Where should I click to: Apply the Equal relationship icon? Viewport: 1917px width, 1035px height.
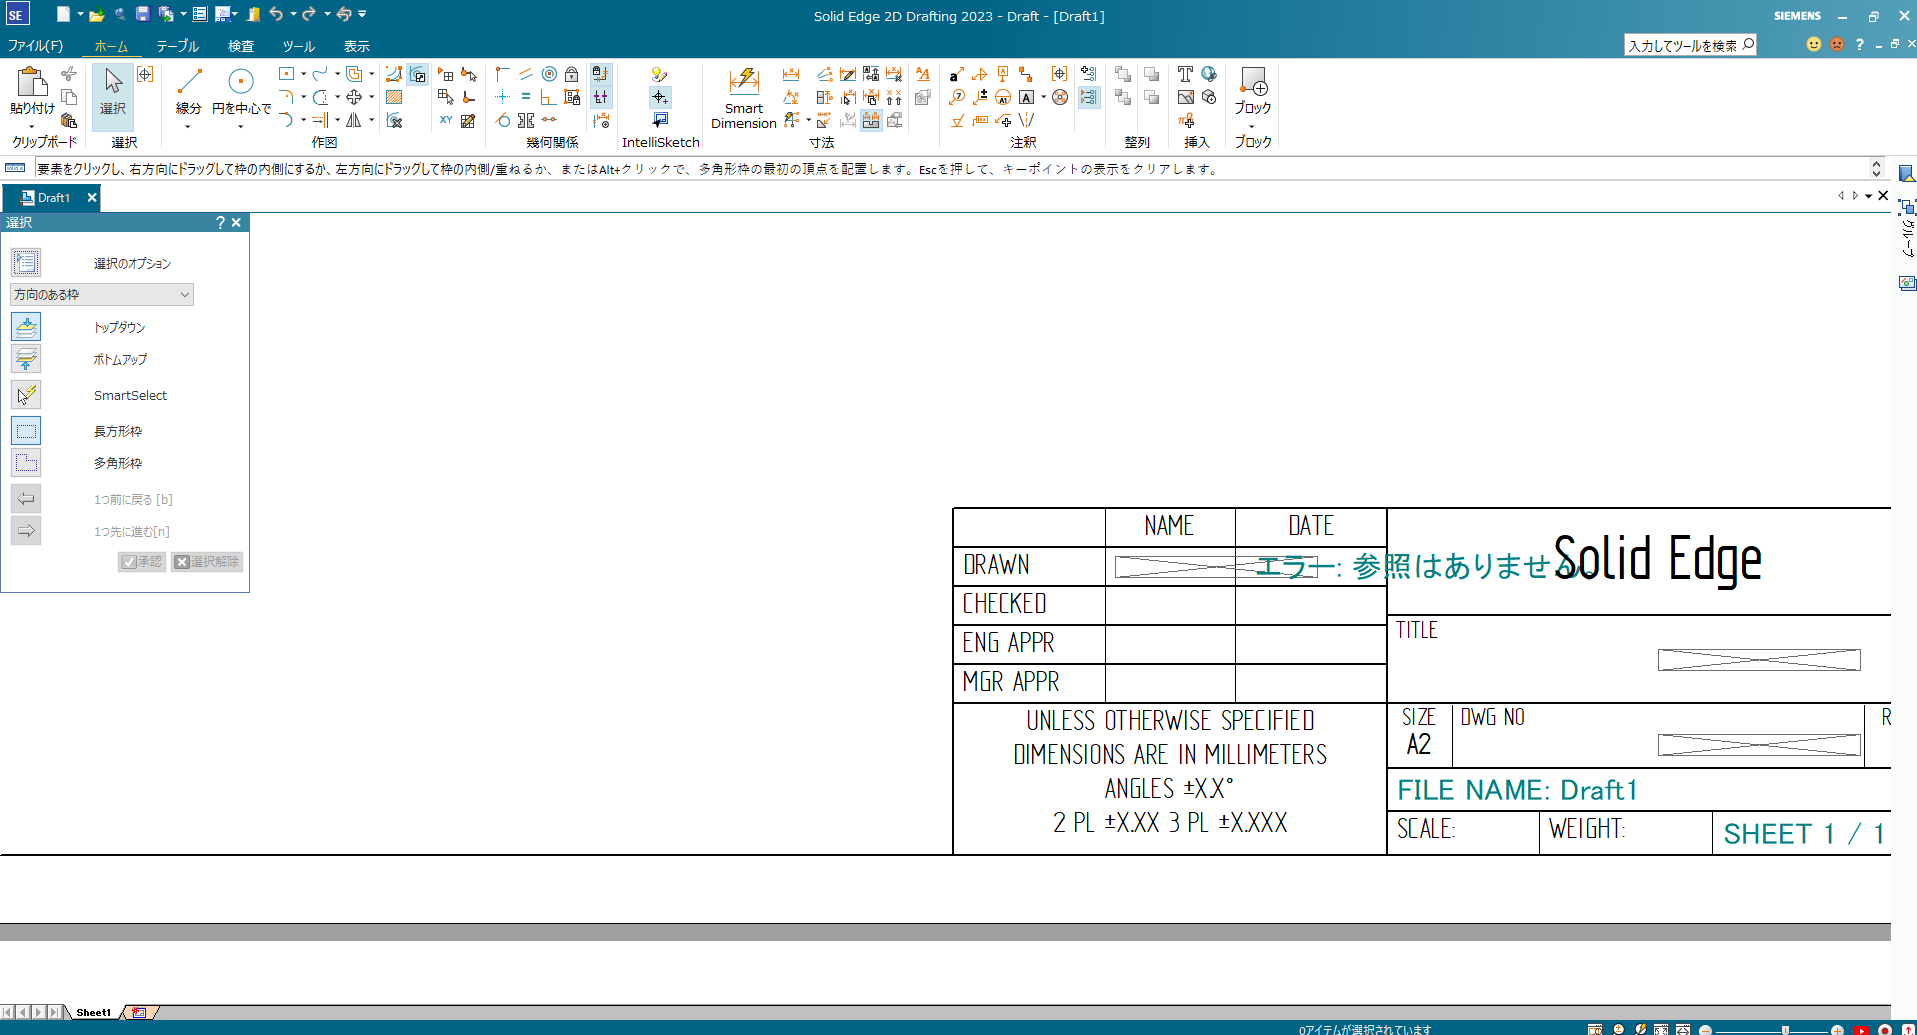[x=526, y=97]
